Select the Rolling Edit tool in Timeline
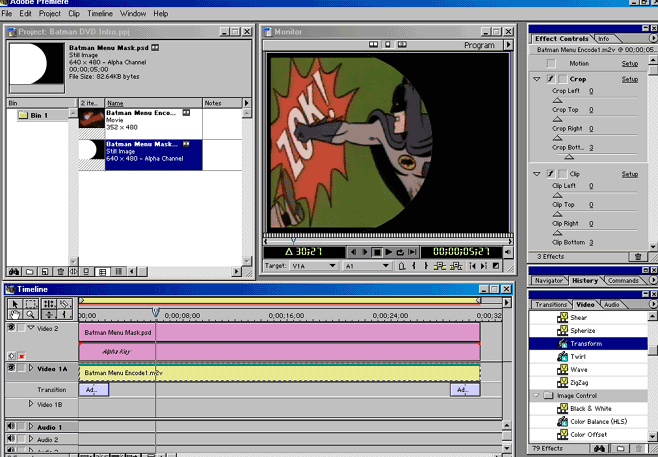The image size is (658, 457). (49, 304)
